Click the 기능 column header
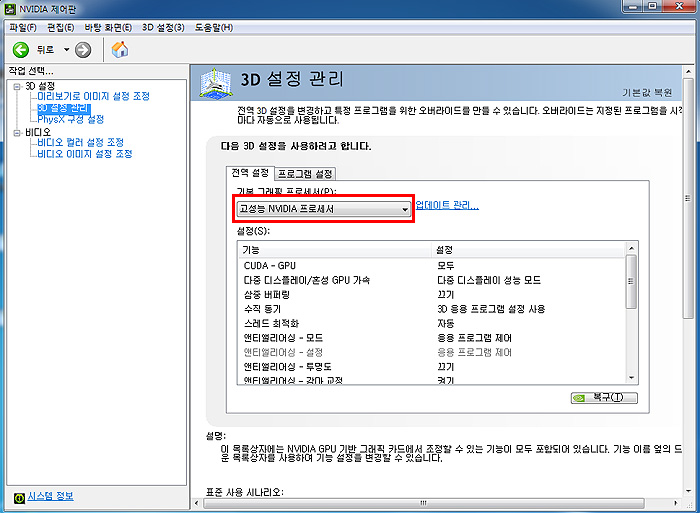The image size is (700, 513). (335, 250)
